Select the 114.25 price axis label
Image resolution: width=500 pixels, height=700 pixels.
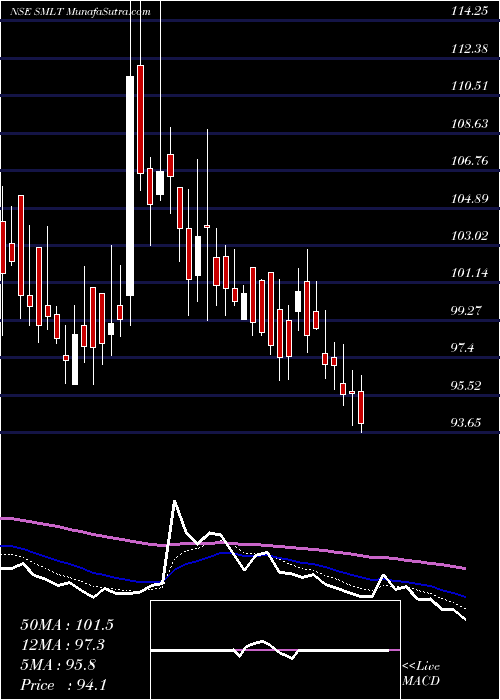(469, 12)
